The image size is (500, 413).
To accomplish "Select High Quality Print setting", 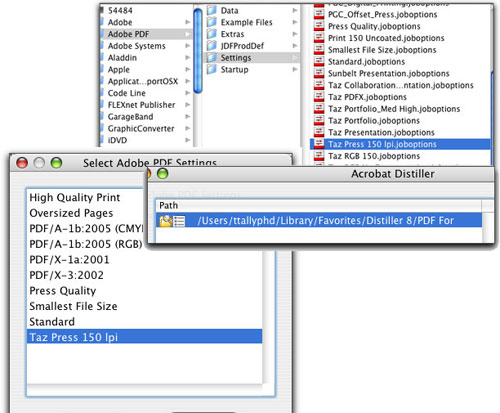I will point(75,197).
